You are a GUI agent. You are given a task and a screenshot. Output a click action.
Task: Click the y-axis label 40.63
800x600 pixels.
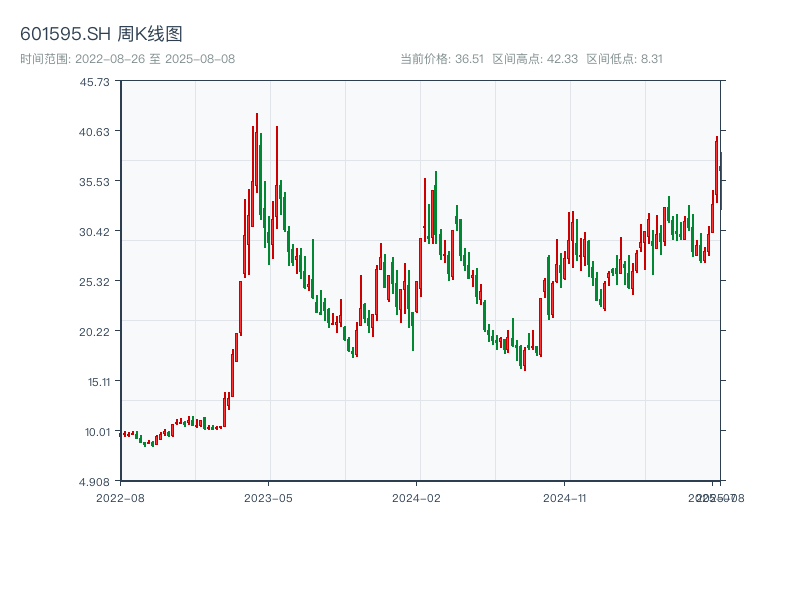click(x=94, y=132)
